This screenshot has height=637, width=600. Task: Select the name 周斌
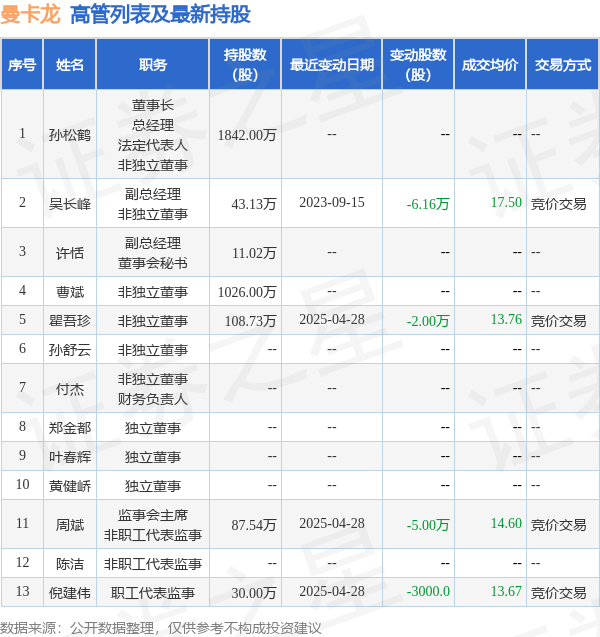pyautogui.click(x=69, y=525)
